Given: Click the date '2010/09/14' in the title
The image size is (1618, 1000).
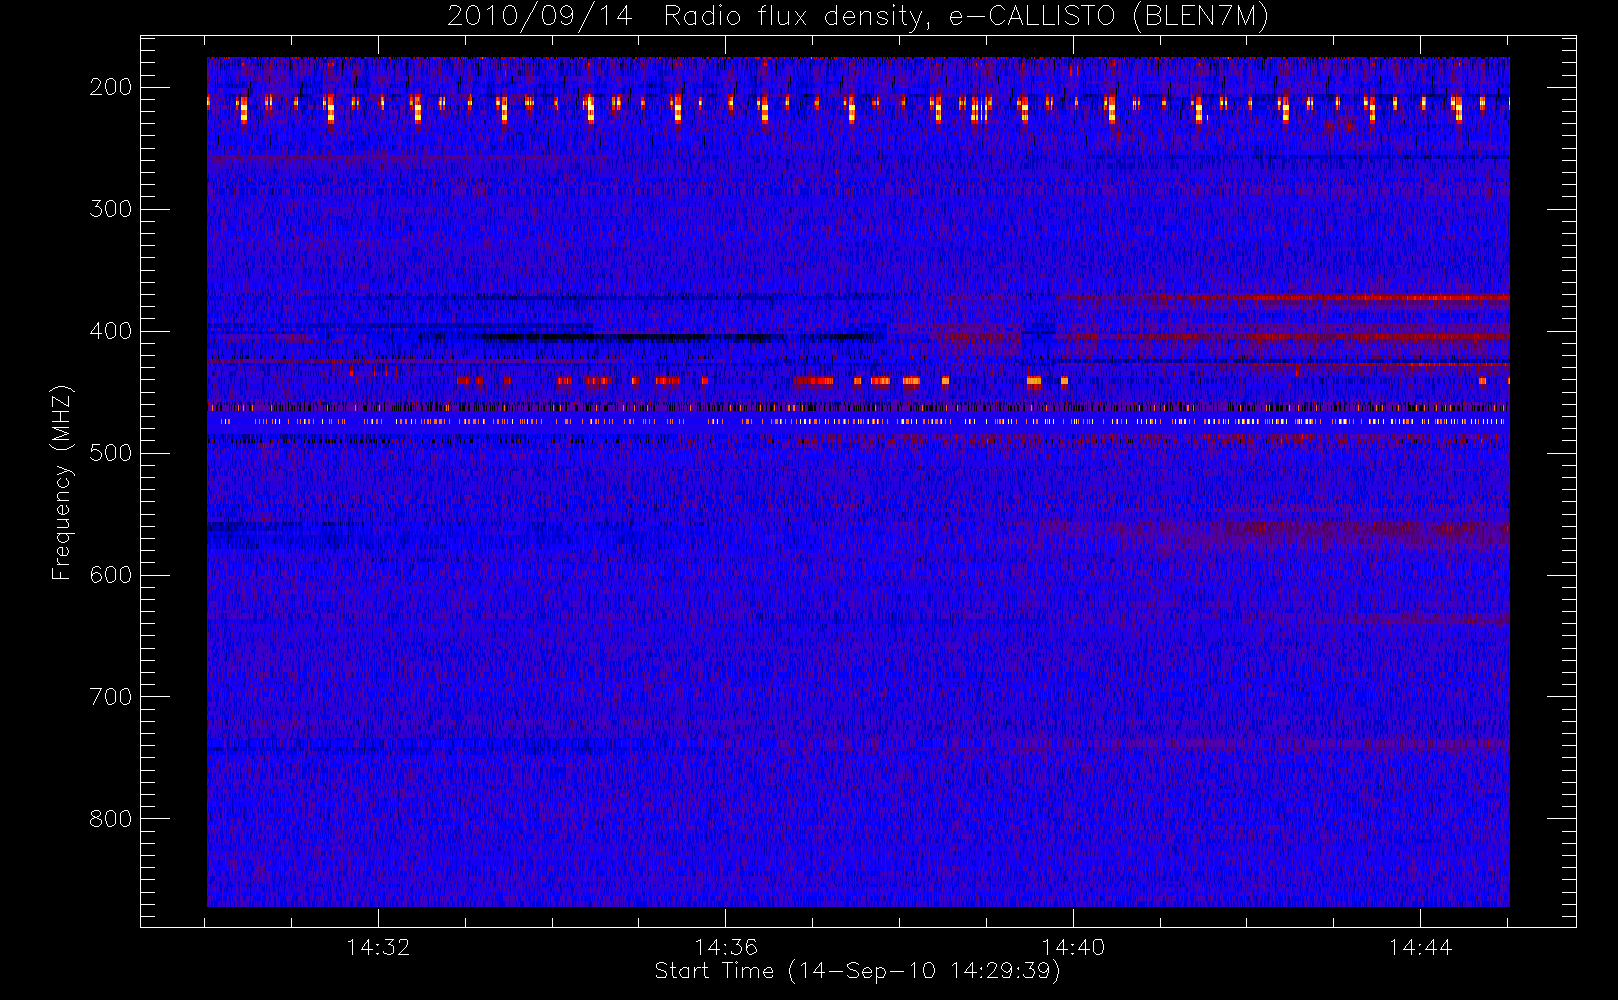Looking at the screenshot, I should (x=540, y=17).
